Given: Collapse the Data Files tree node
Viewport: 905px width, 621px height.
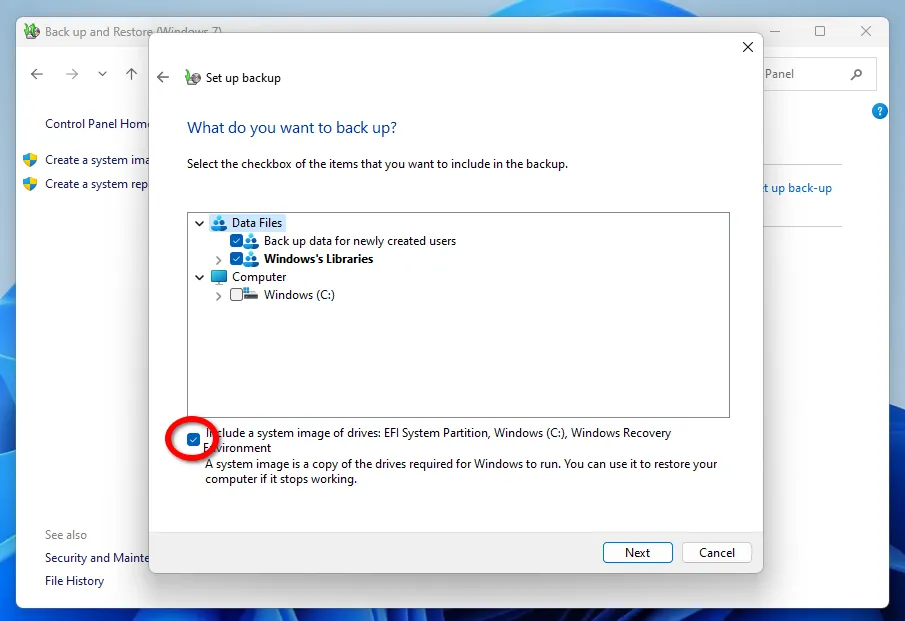Looking at the screenshot, I should coord(200,223).
